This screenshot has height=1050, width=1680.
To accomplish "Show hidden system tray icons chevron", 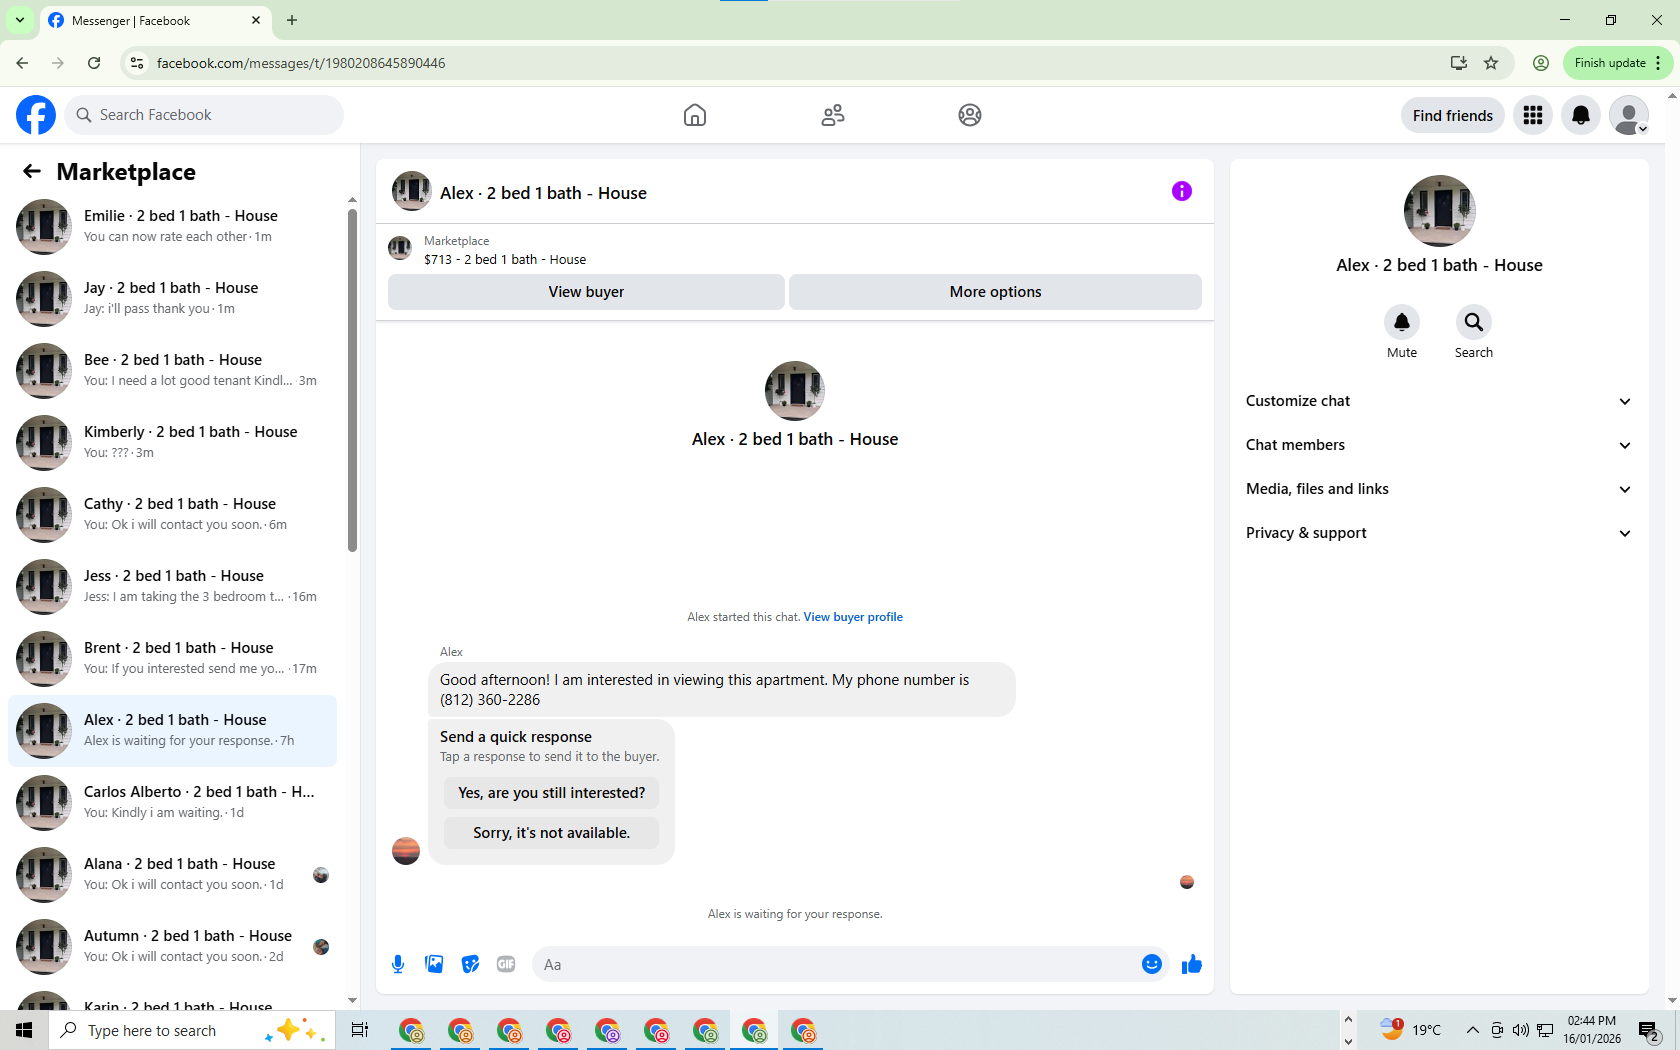I will [1472, 1030].
